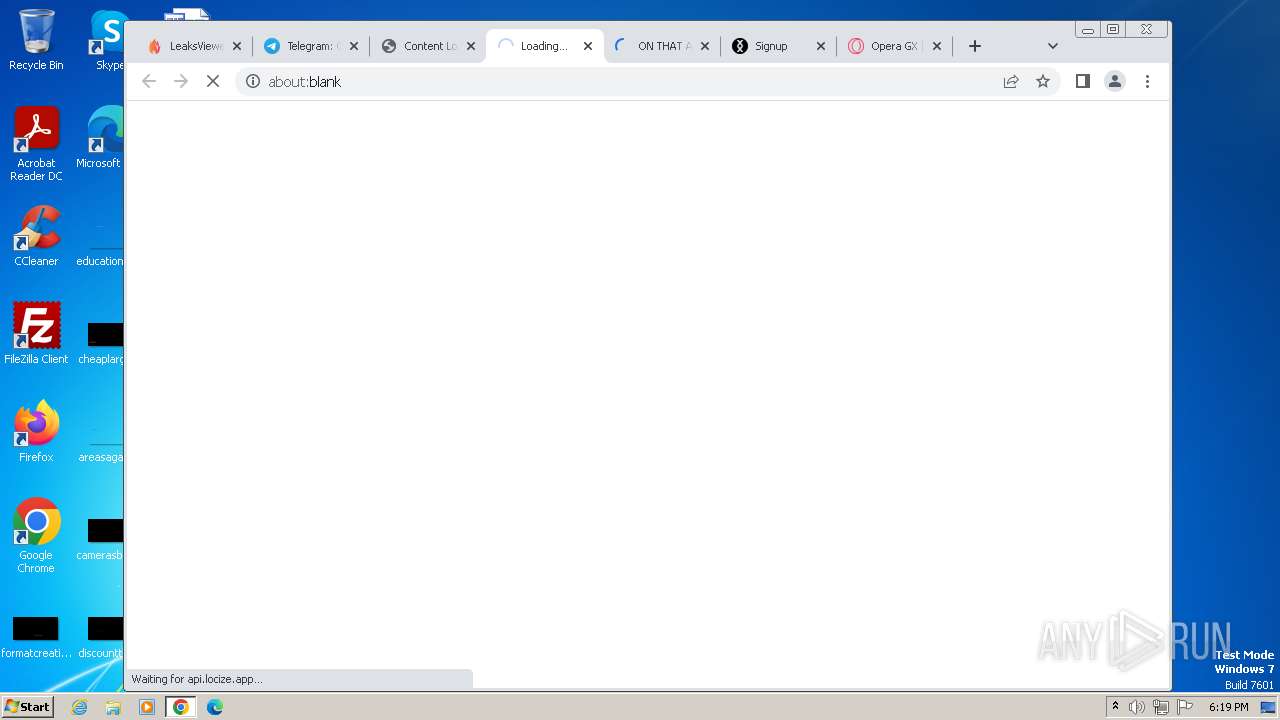Go back to previous page
The height and width of the screenshot is (720, 1280).
149,81
